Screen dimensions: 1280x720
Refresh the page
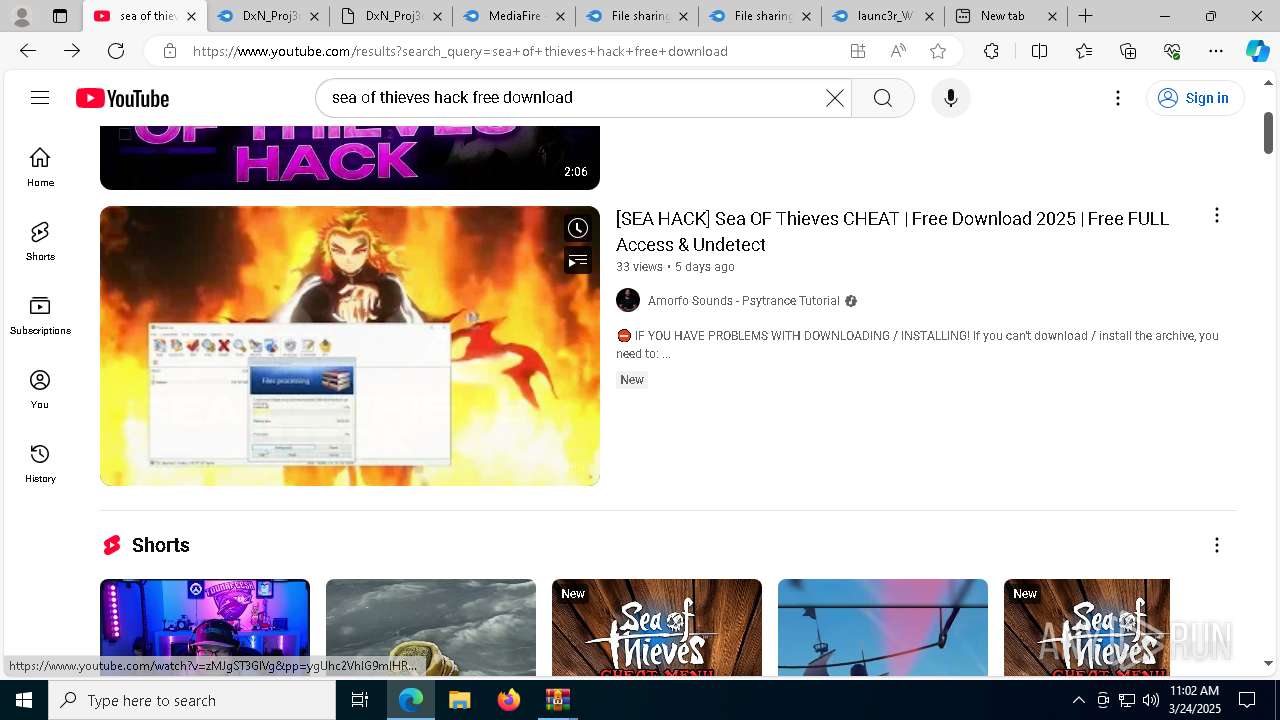[x=116, y=51]
